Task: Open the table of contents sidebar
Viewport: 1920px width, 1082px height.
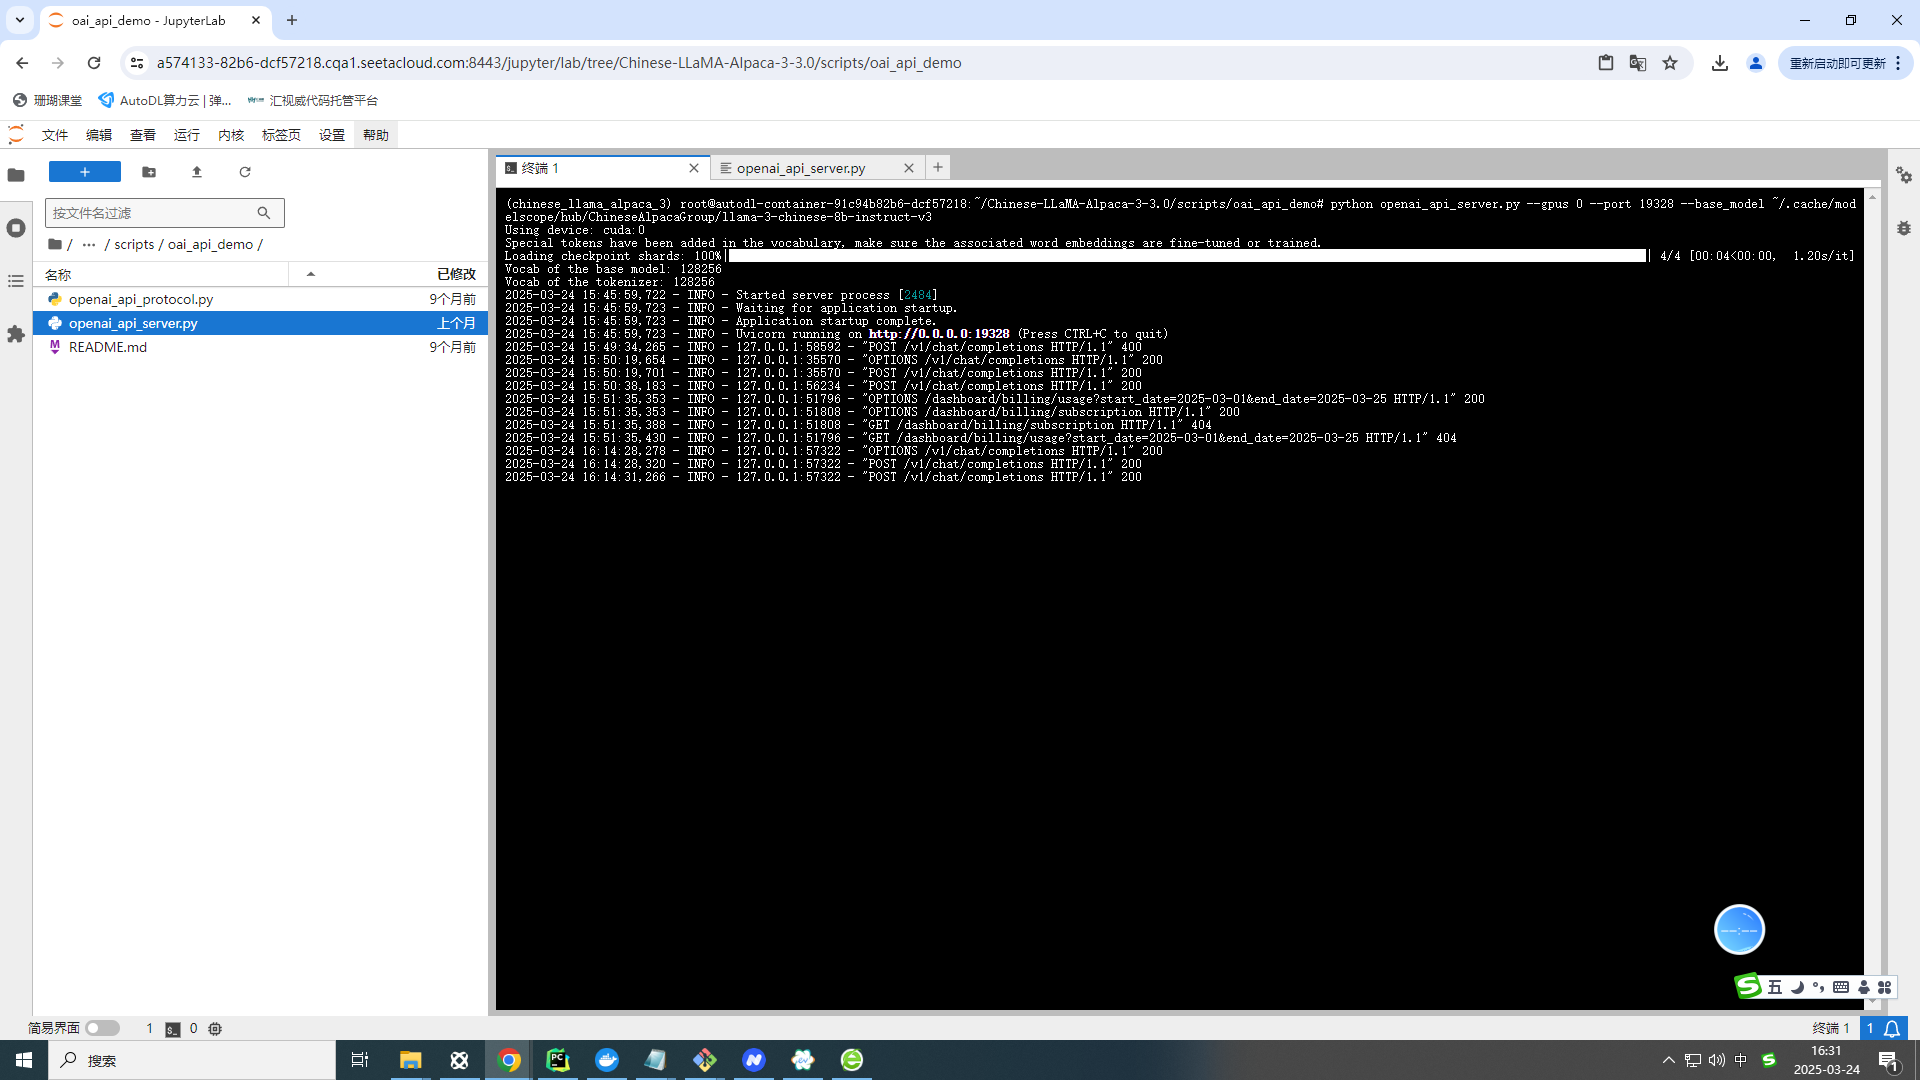Action: point(16,282)
